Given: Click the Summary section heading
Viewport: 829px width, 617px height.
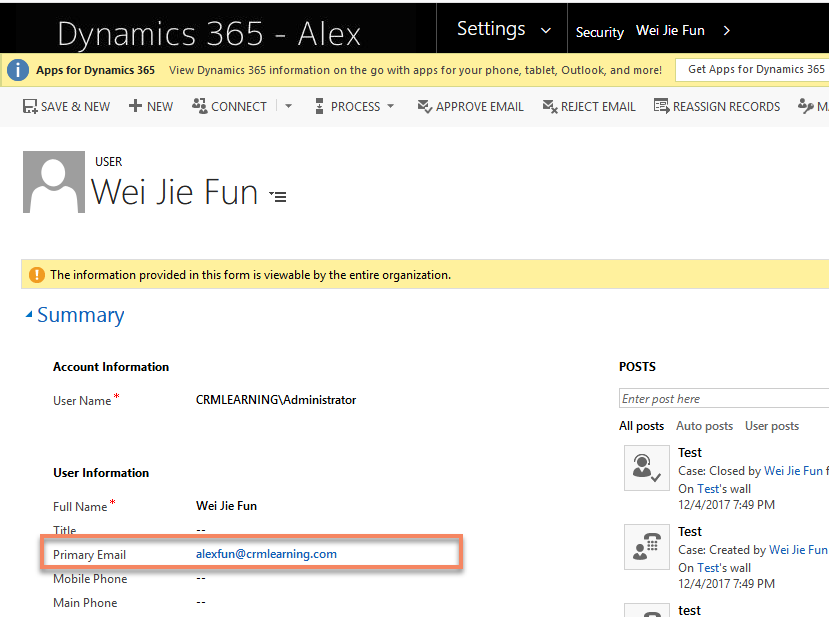Looking at the screenshot, I should [x=80, y=315].
